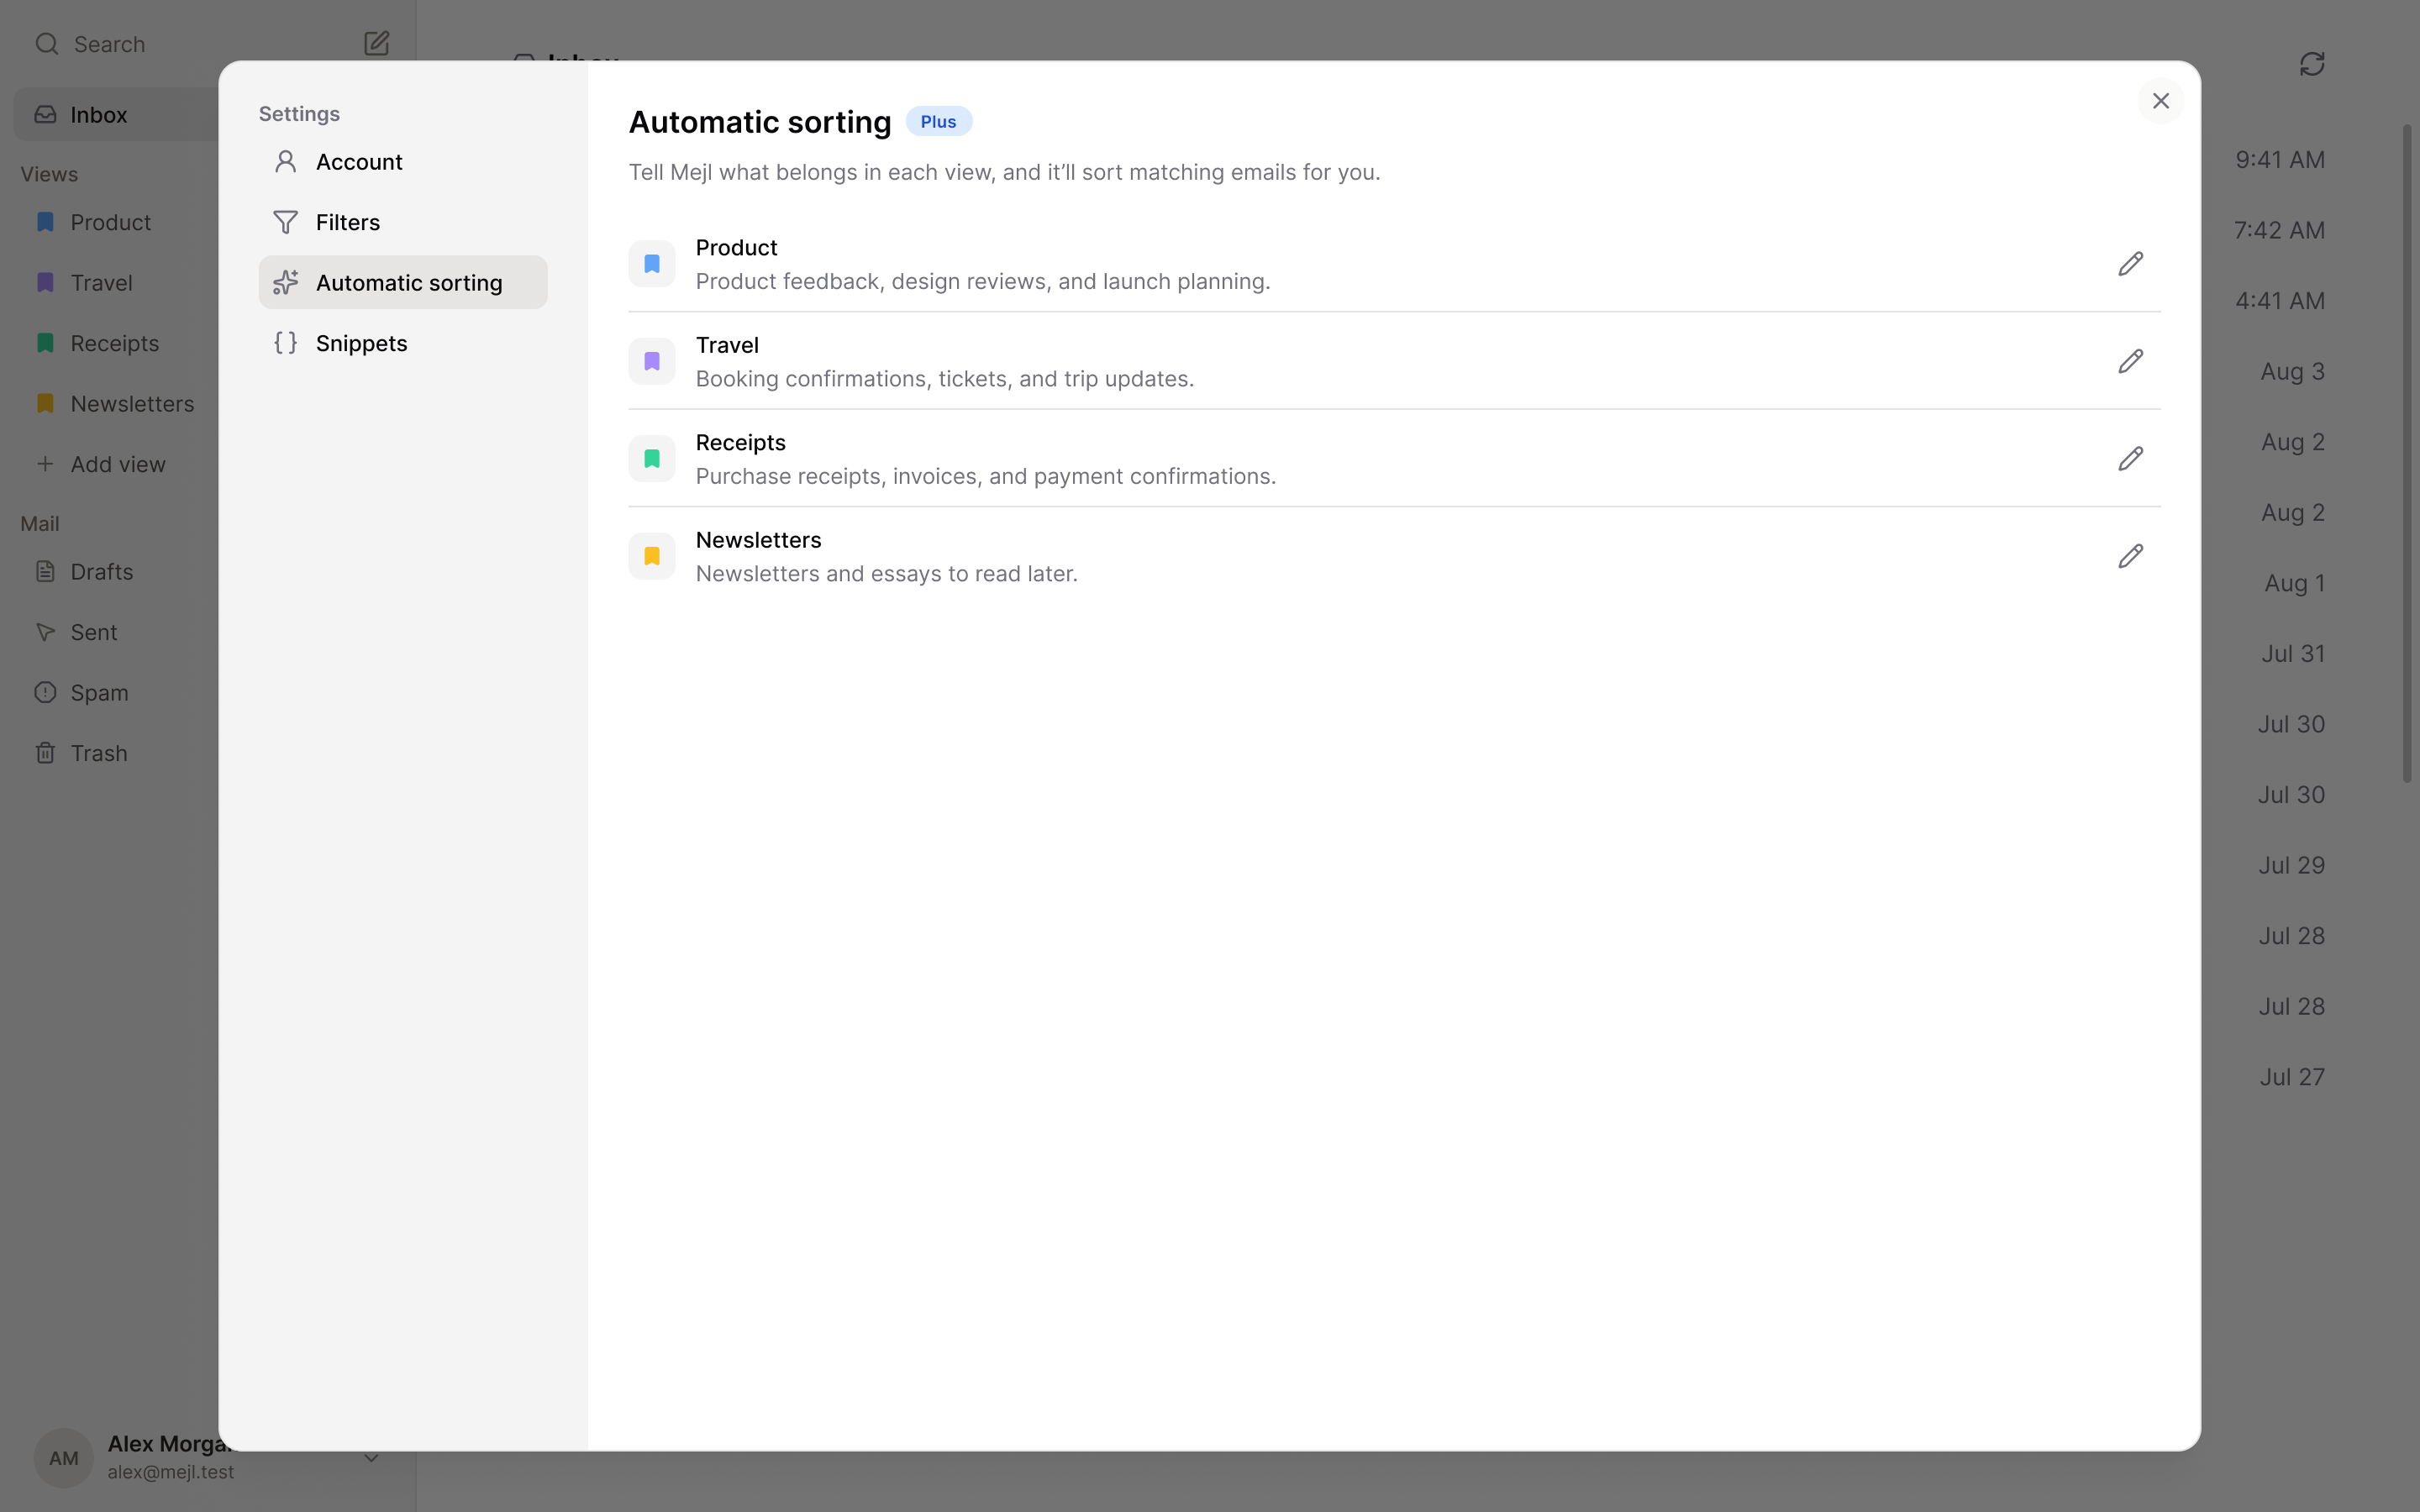Click the Jul 31 email date
The image size is (2420, 1512).
tap(2293, 654)
